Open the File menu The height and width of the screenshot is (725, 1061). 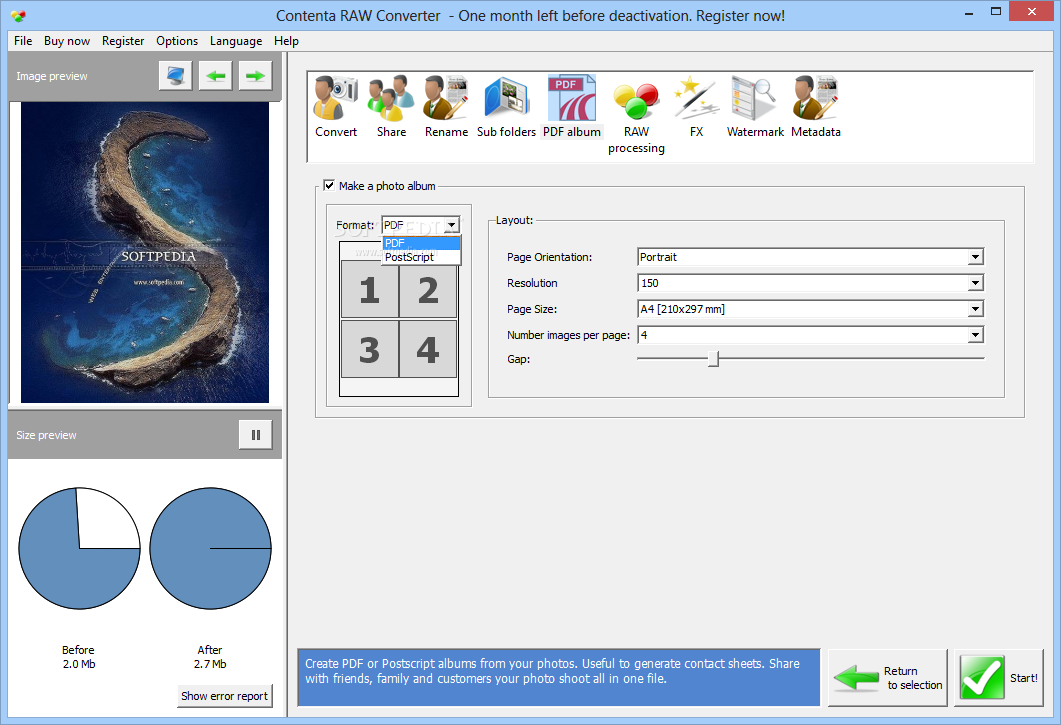click(23, 41)
